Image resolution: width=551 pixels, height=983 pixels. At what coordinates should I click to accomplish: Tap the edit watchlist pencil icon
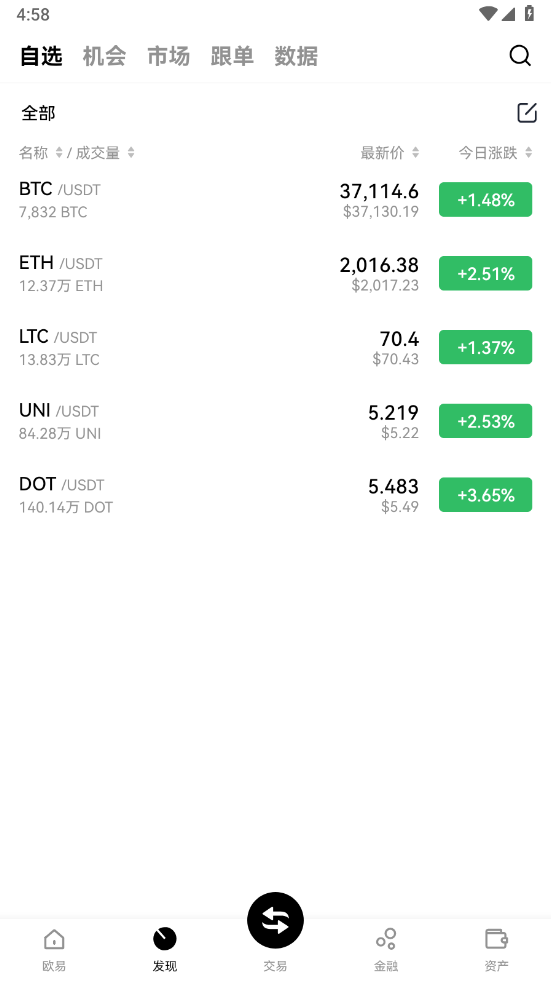(527, 113)
